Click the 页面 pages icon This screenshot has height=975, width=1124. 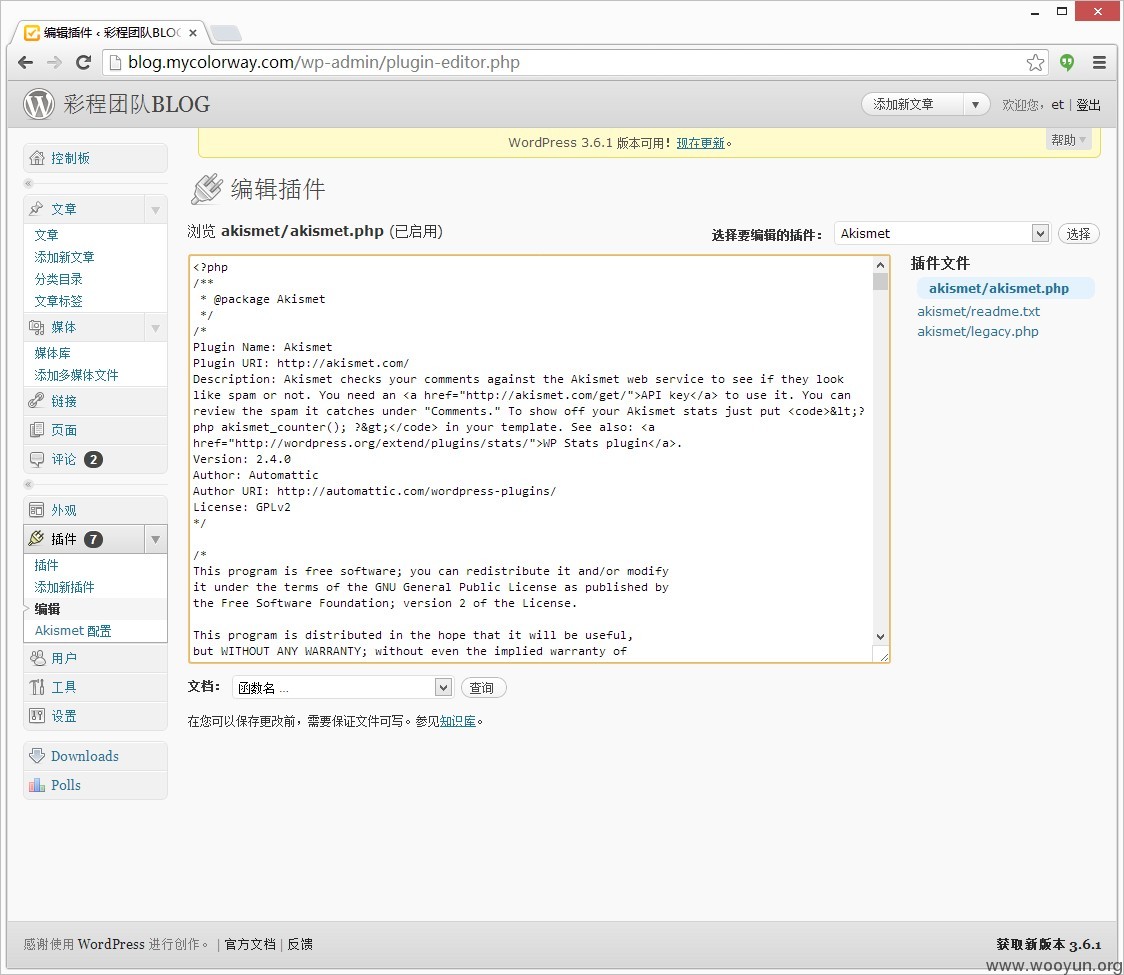[36, 429]
